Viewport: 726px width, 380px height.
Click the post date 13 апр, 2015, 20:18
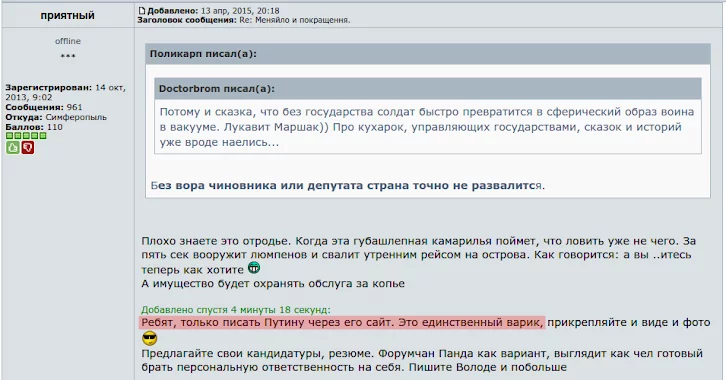click(240, 11)
